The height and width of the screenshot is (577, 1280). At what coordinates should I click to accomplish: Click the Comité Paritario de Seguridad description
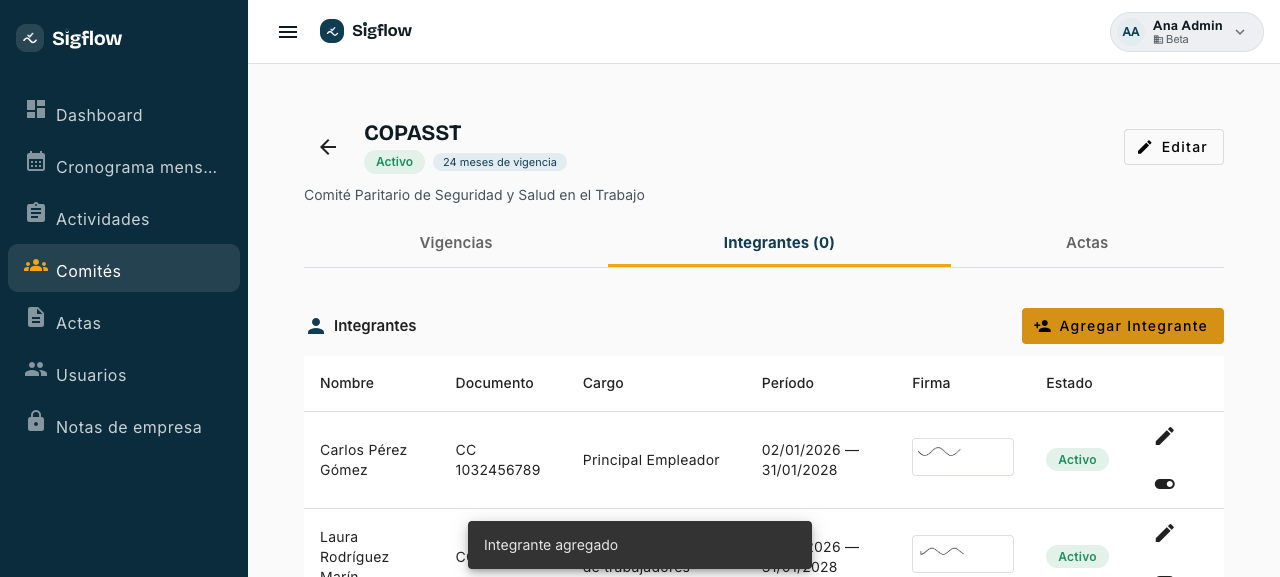(x=474, y=195)
